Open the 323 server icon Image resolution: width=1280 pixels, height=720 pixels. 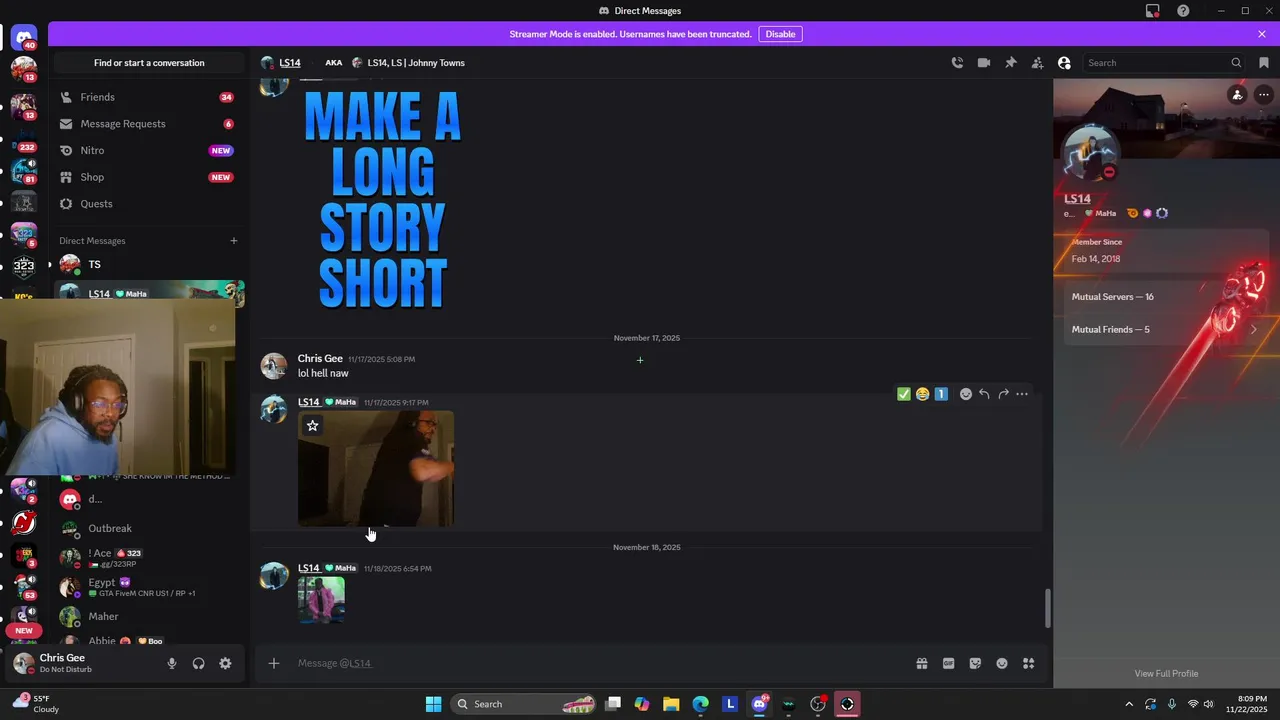pos(24,266)
